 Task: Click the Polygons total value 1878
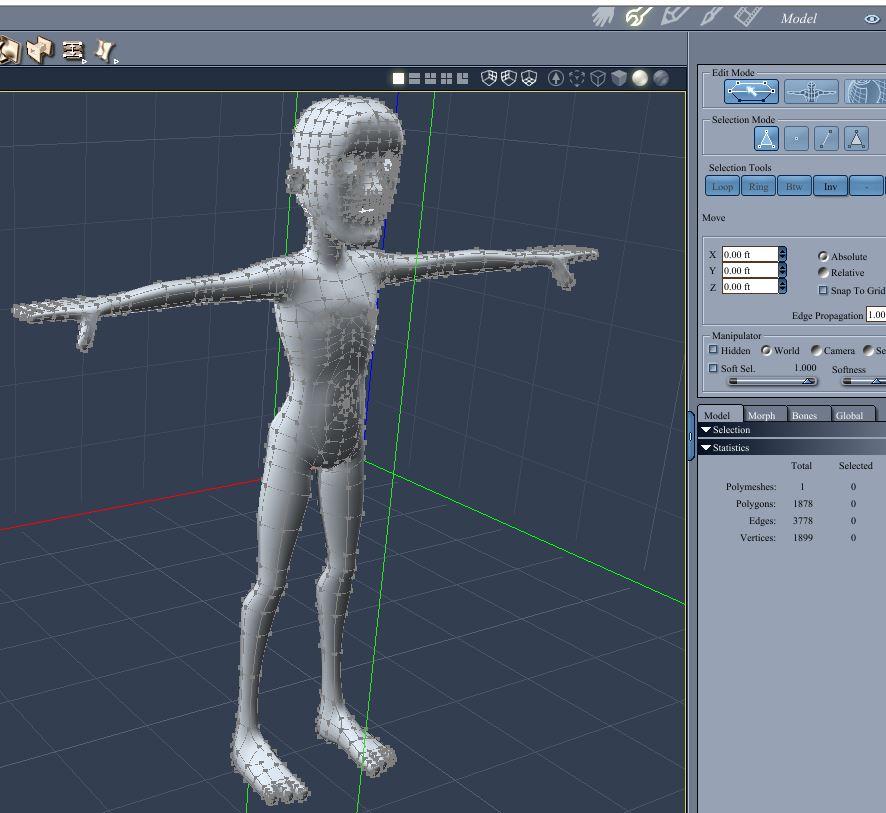(x=802, y=503)
